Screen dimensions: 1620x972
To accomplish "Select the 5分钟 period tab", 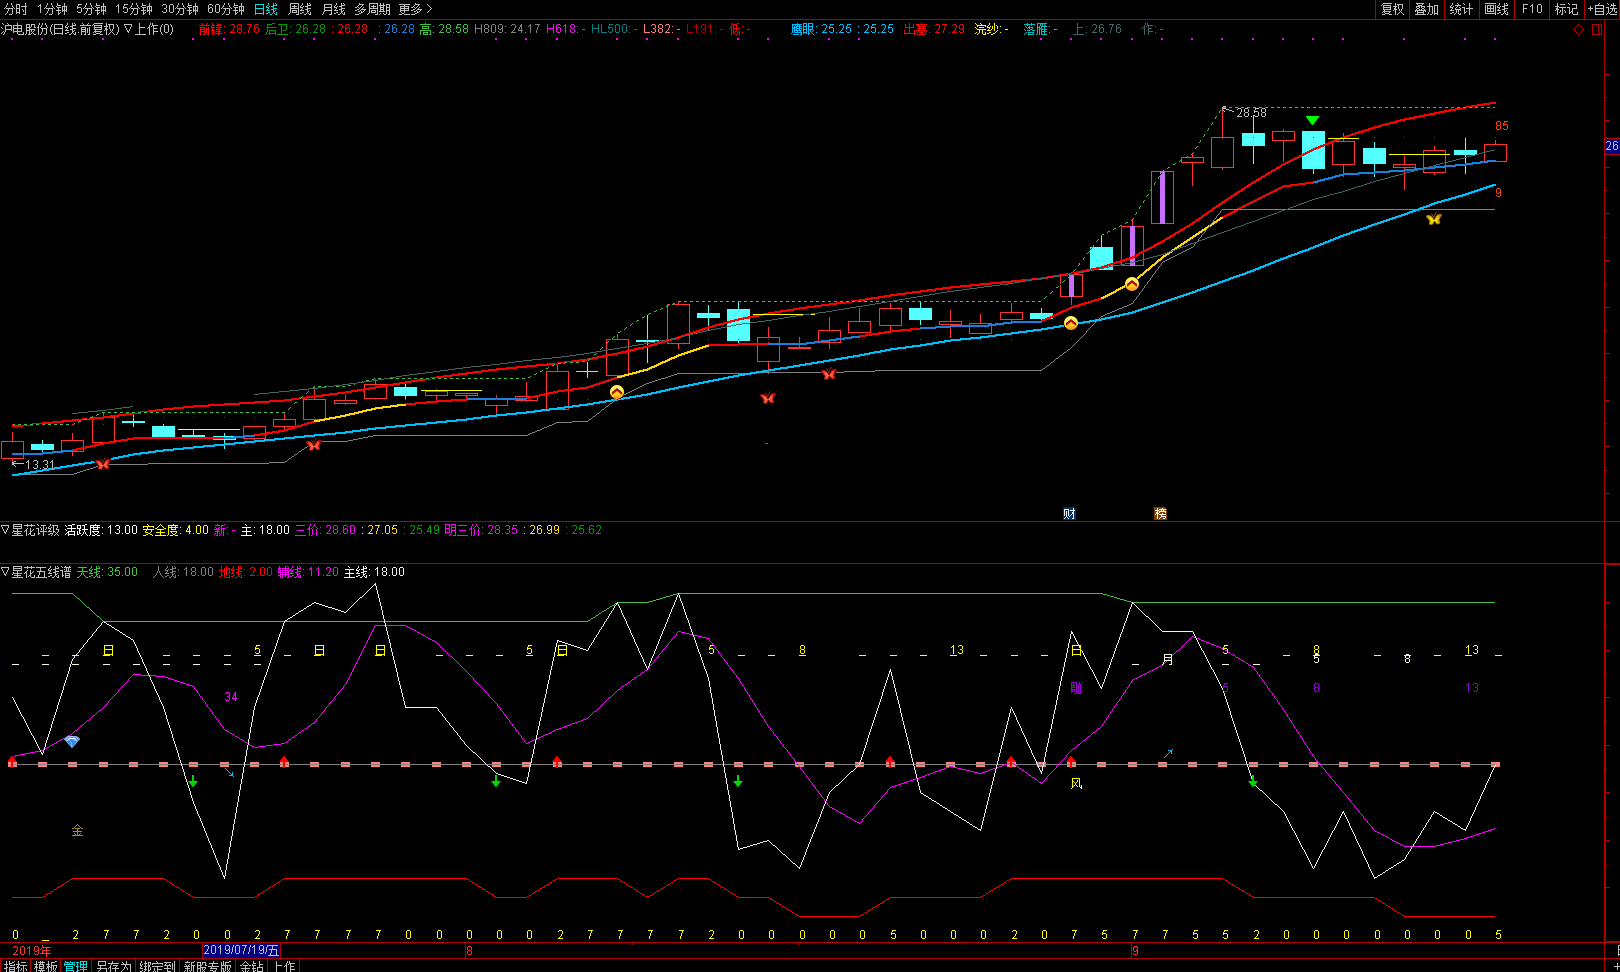I will point(91,9).
